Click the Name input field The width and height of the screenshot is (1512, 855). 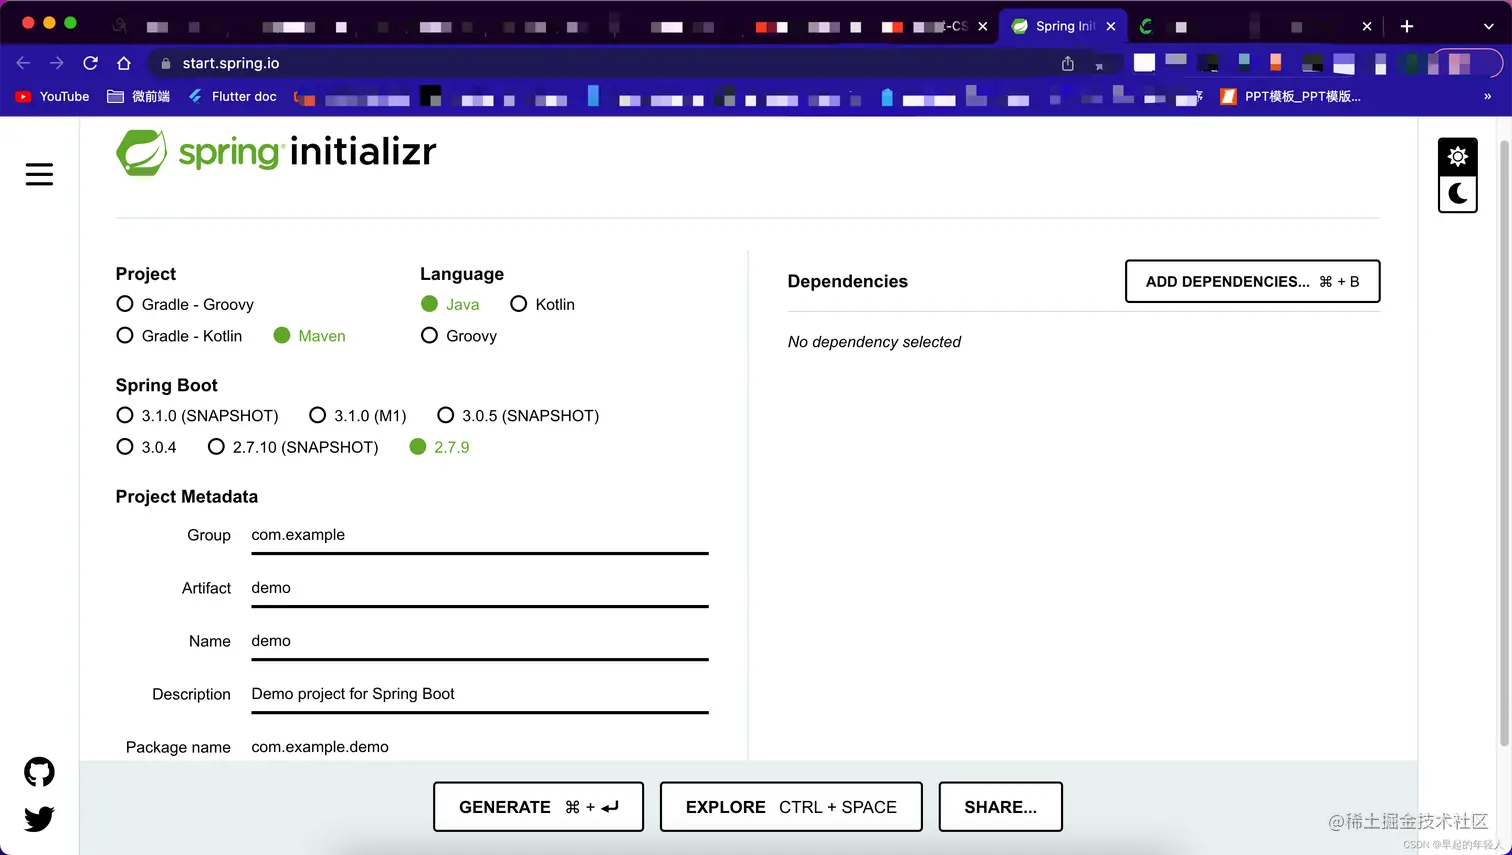point(480,642)
